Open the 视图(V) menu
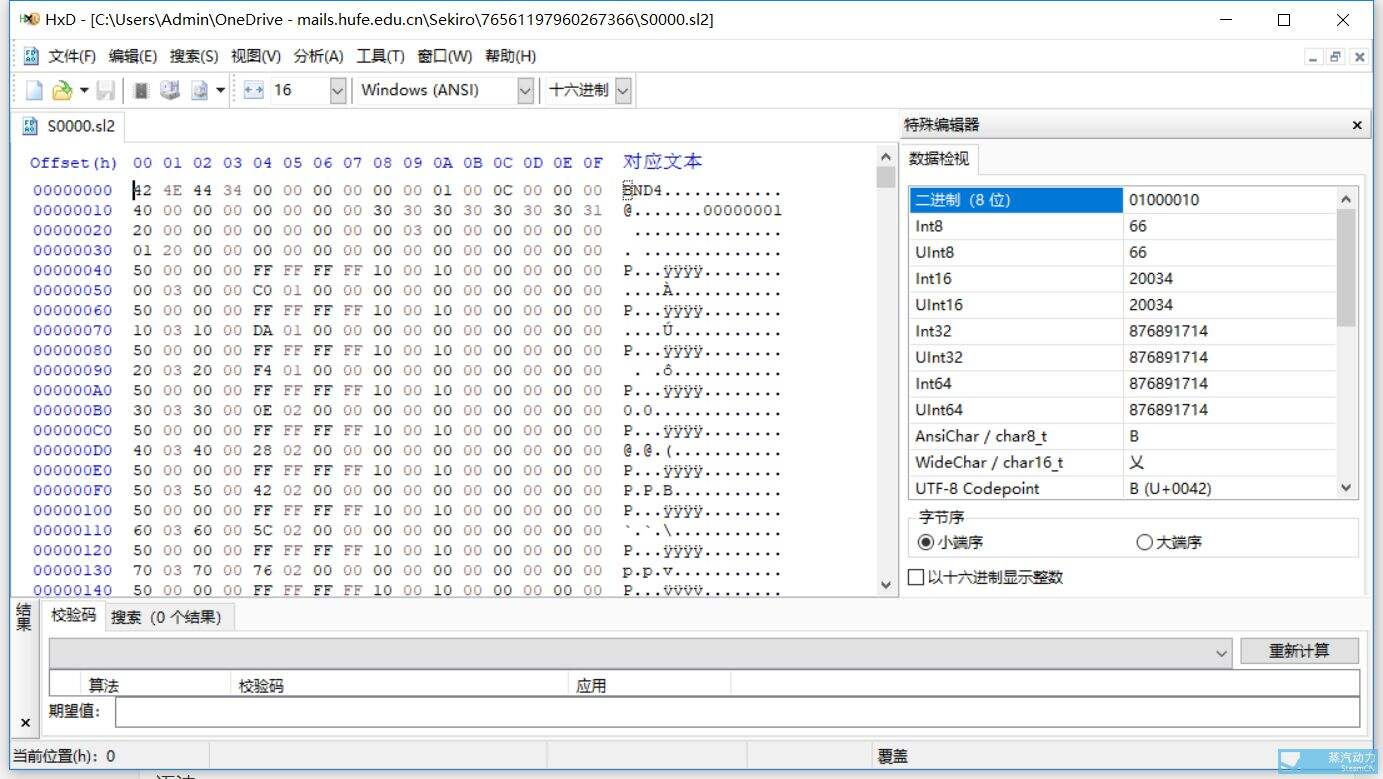This screenshot has height=779, width=1383. pyautogui.click(x=256, y=56)
